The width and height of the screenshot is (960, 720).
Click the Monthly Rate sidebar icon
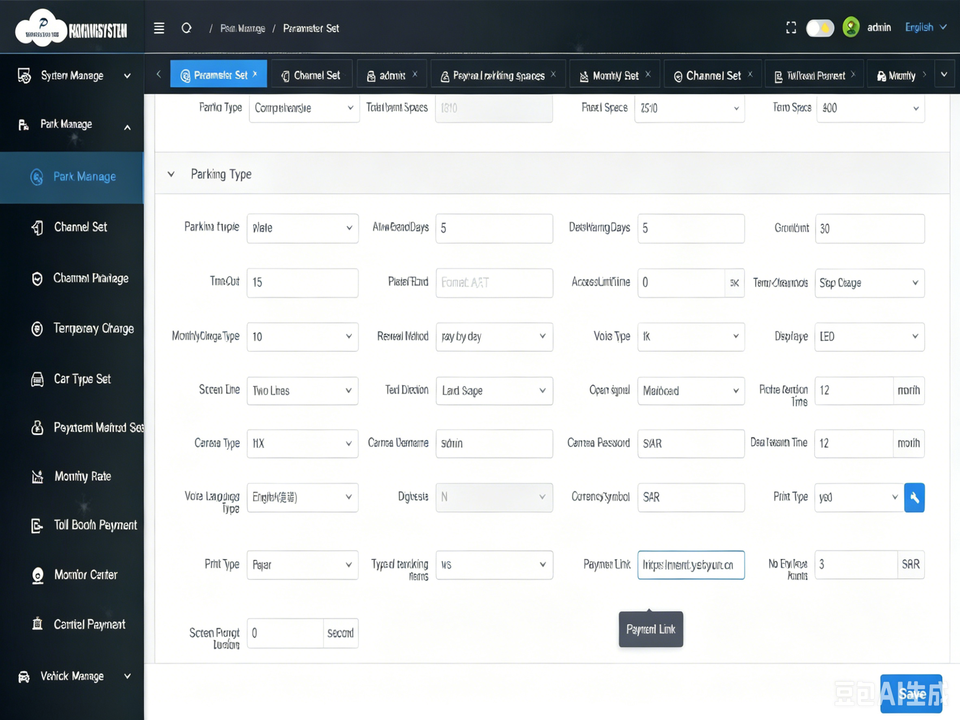(x=37, y=476)
